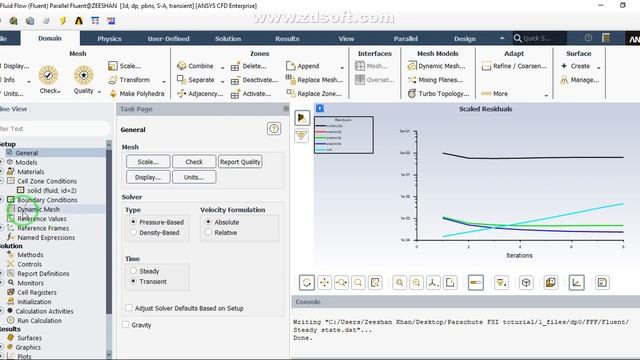
Task: Open the Surface Create dropdown arrow
Action: tap(598, 68)
